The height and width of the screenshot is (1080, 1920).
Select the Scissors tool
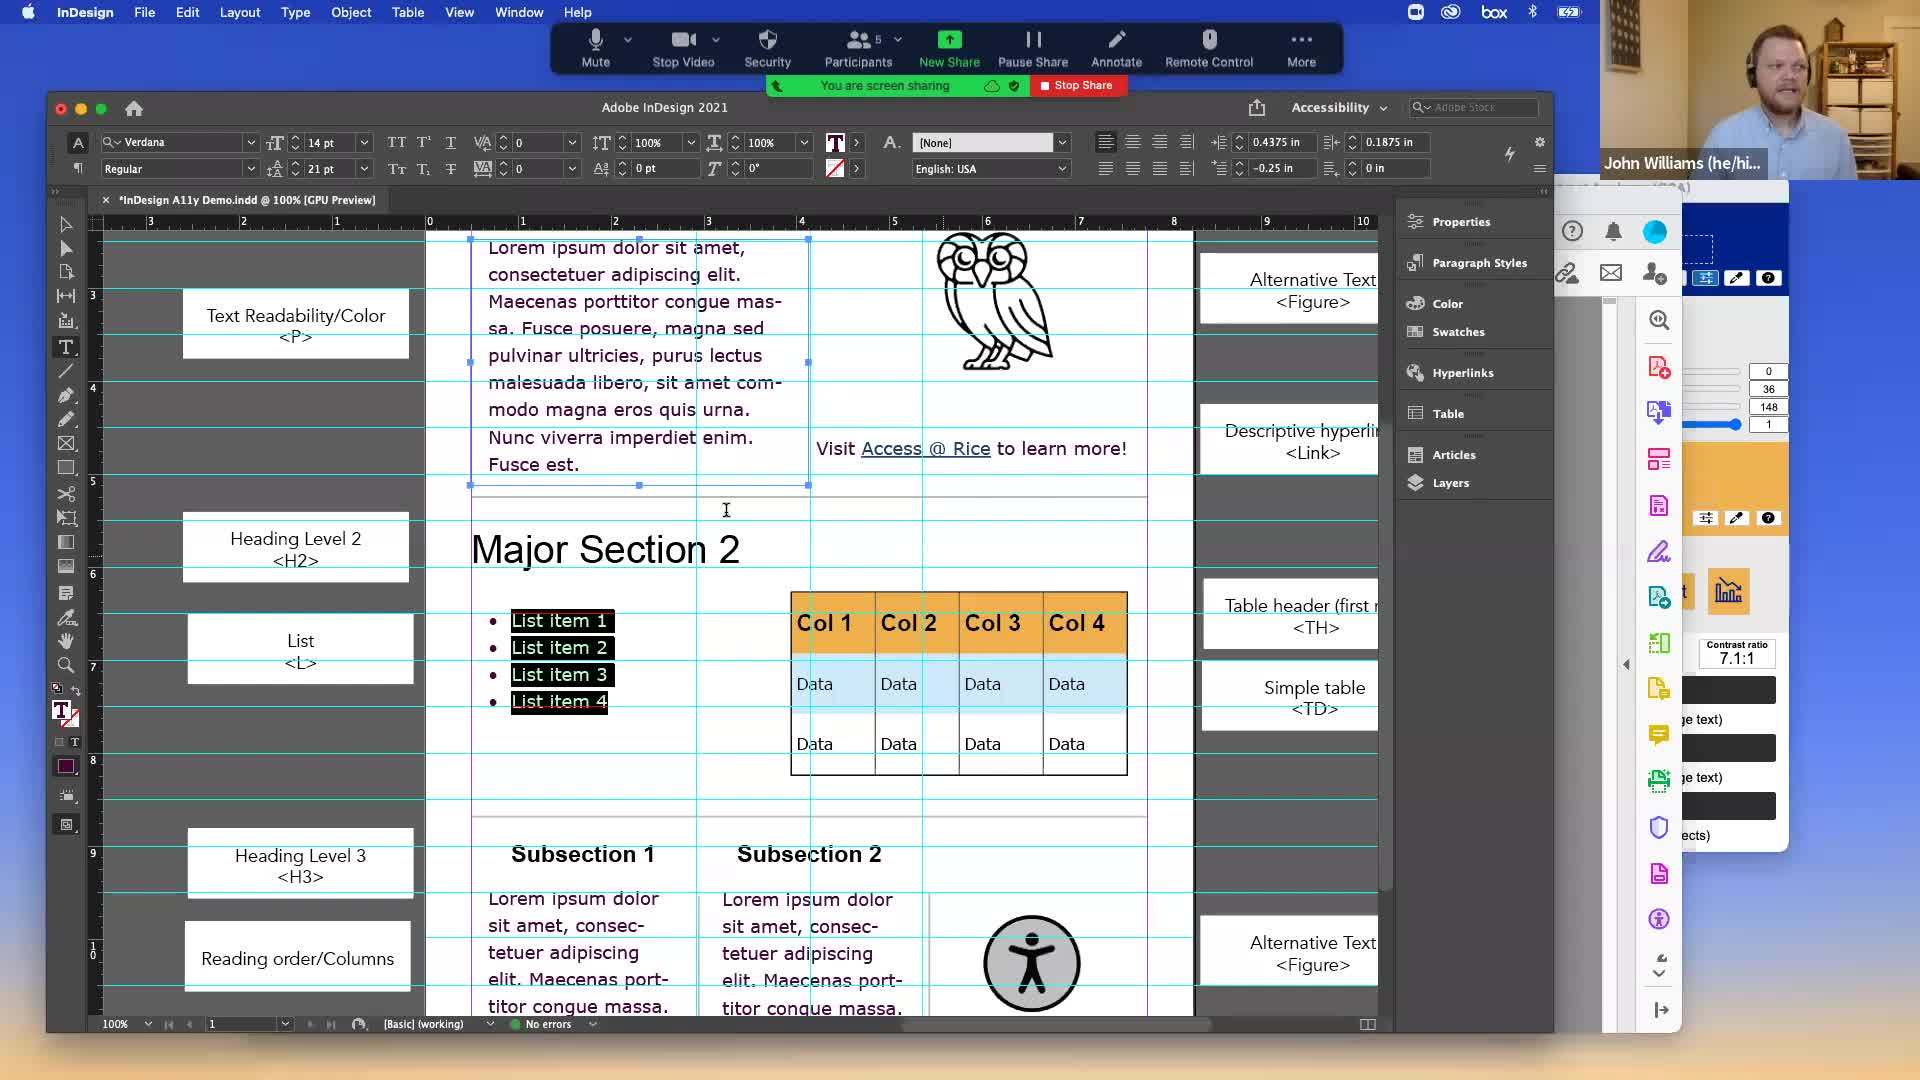point(66,494)
